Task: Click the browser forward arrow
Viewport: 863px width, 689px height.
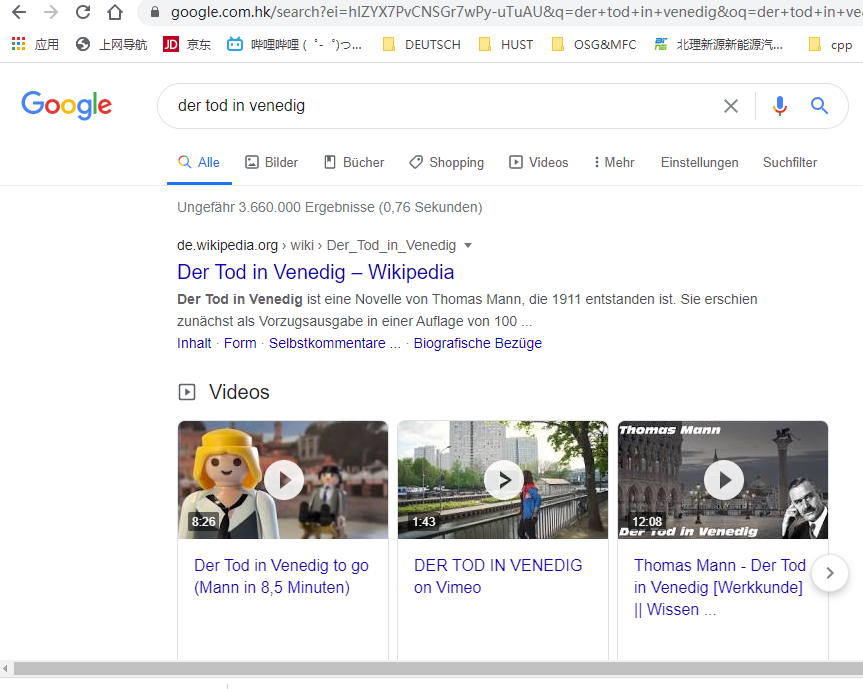Action: coord(51,12)
